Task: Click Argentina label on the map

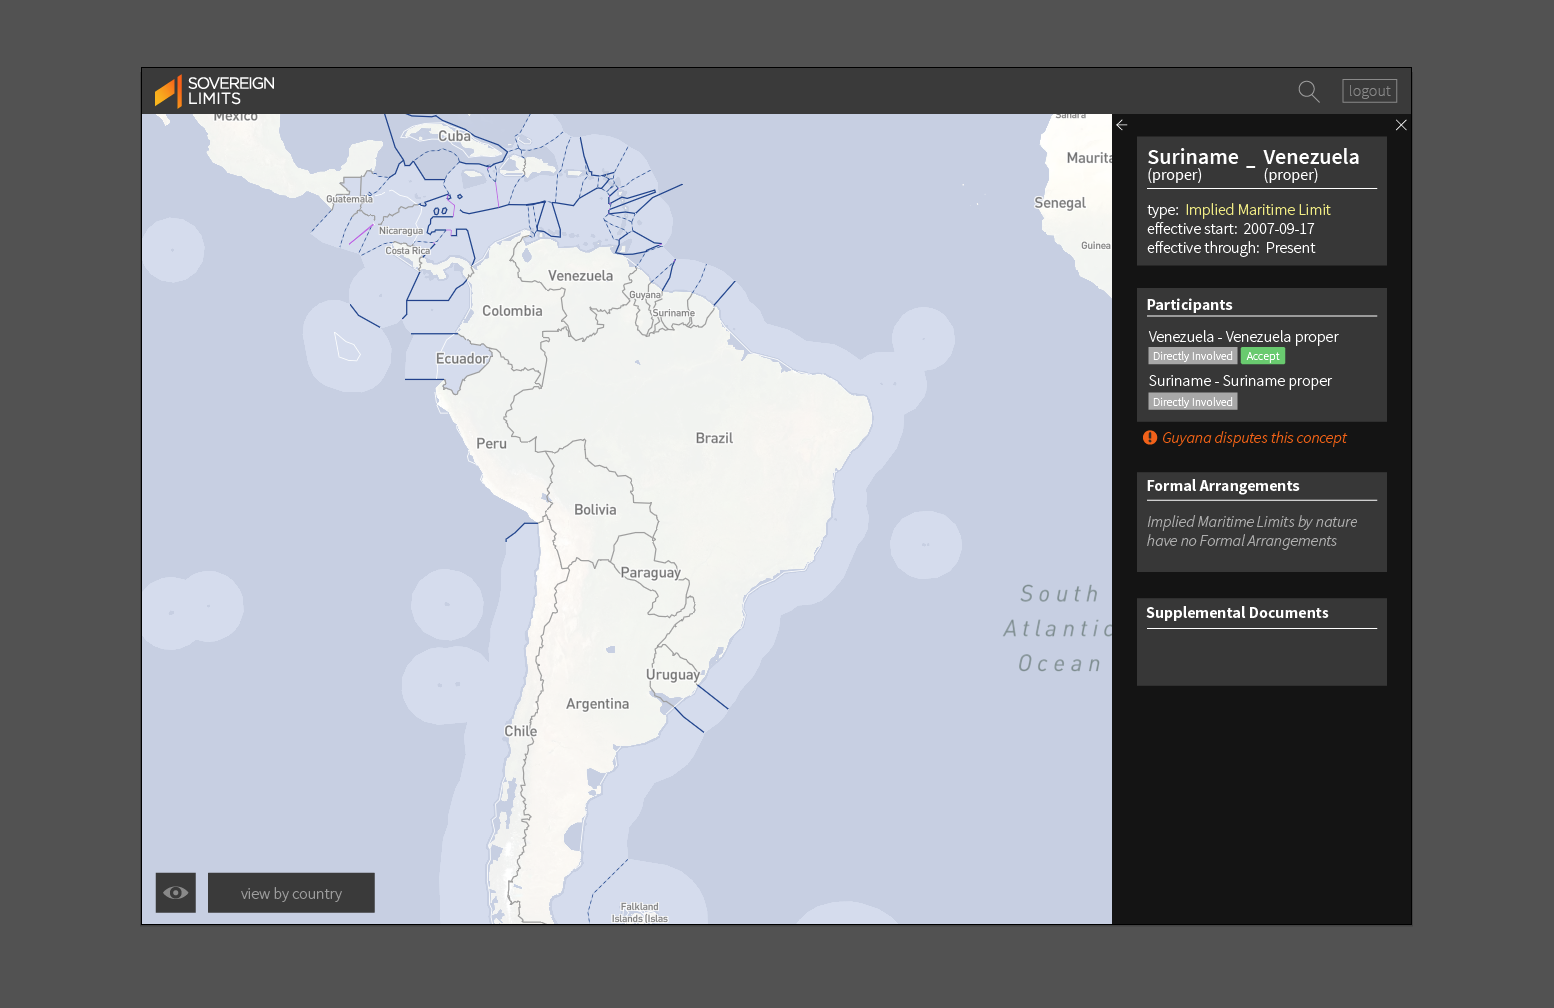Action: point(597,704)
